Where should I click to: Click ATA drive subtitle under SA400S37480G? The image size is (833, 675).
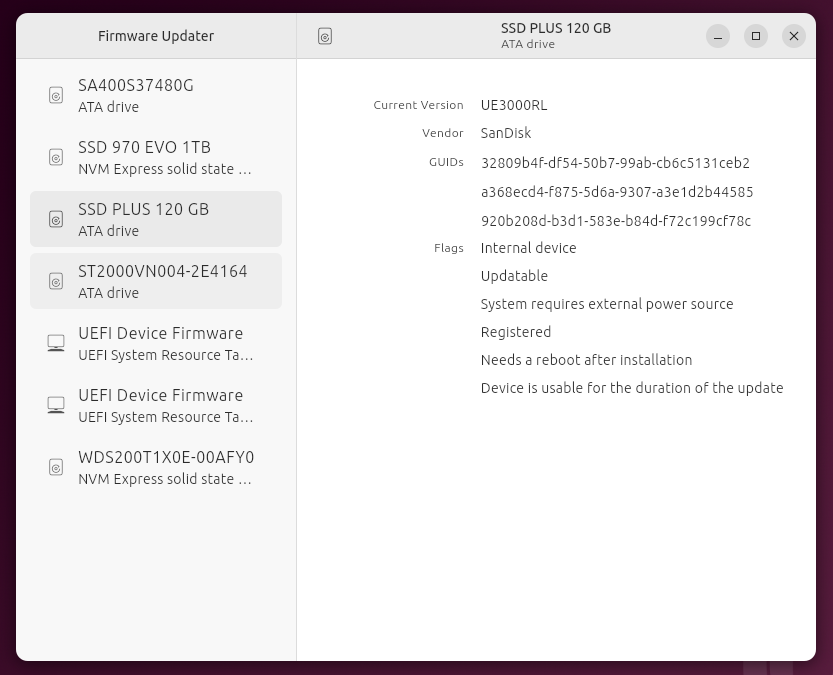(108, 107)
